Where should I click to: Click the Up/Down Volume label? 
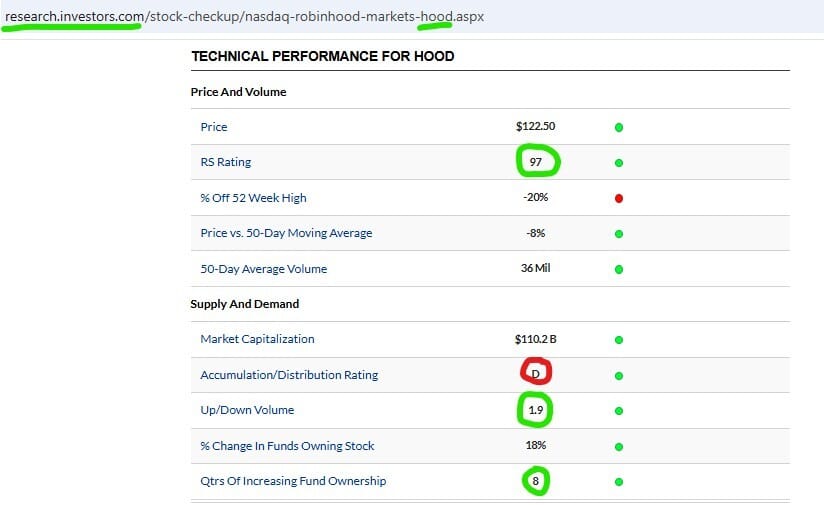(x=247, y=410)
